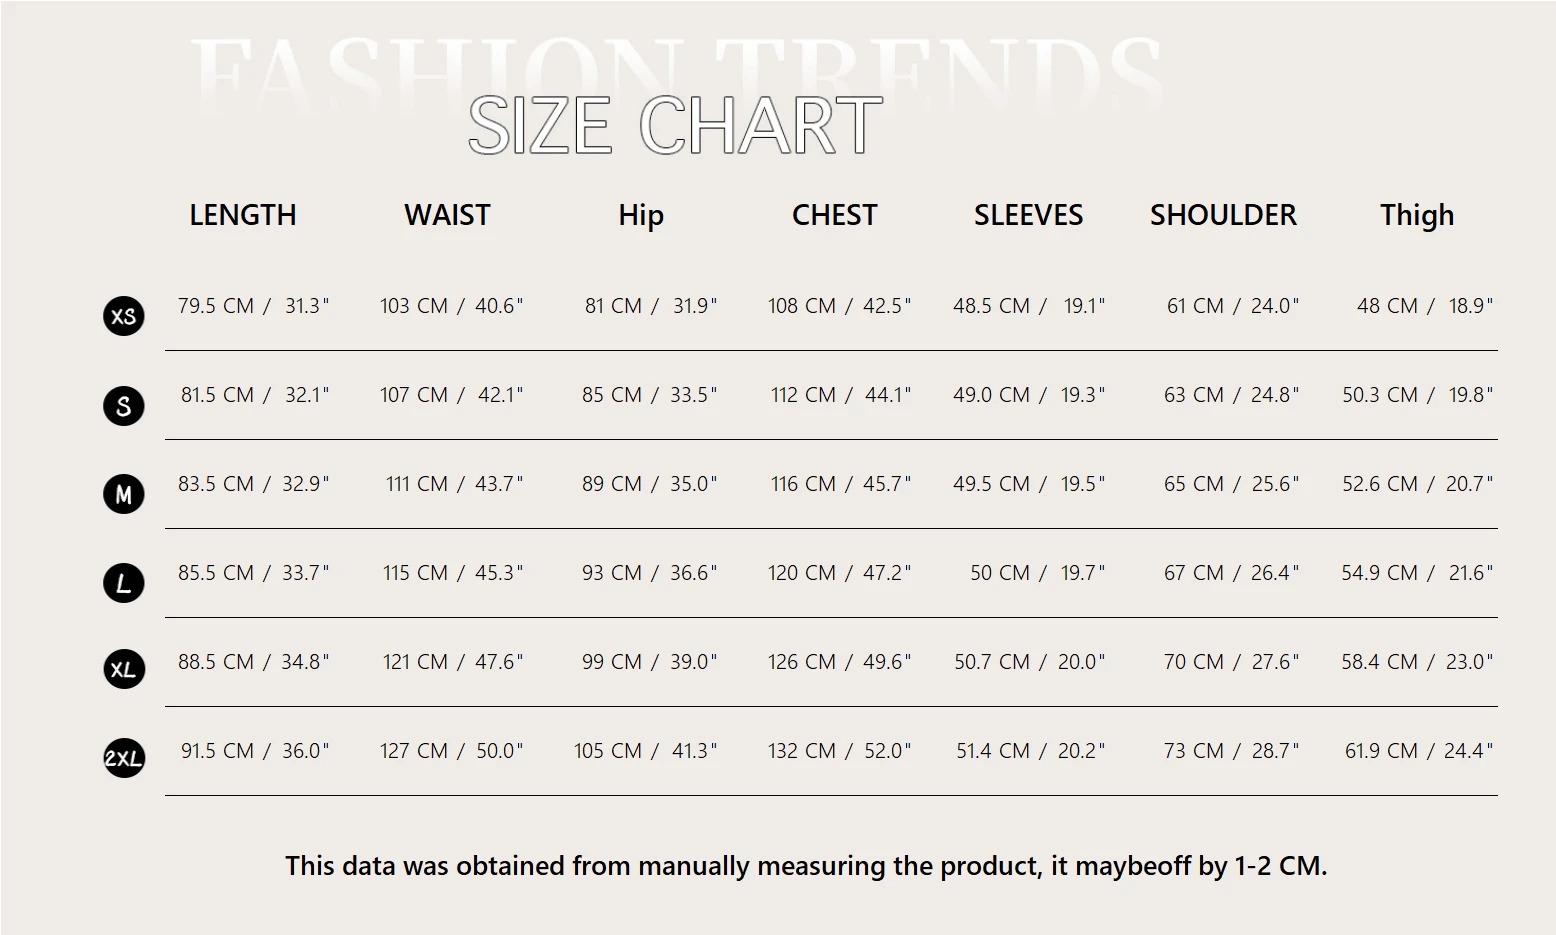Click the SHOULDER column header

pyautogui.click(x=1223, y=215)
